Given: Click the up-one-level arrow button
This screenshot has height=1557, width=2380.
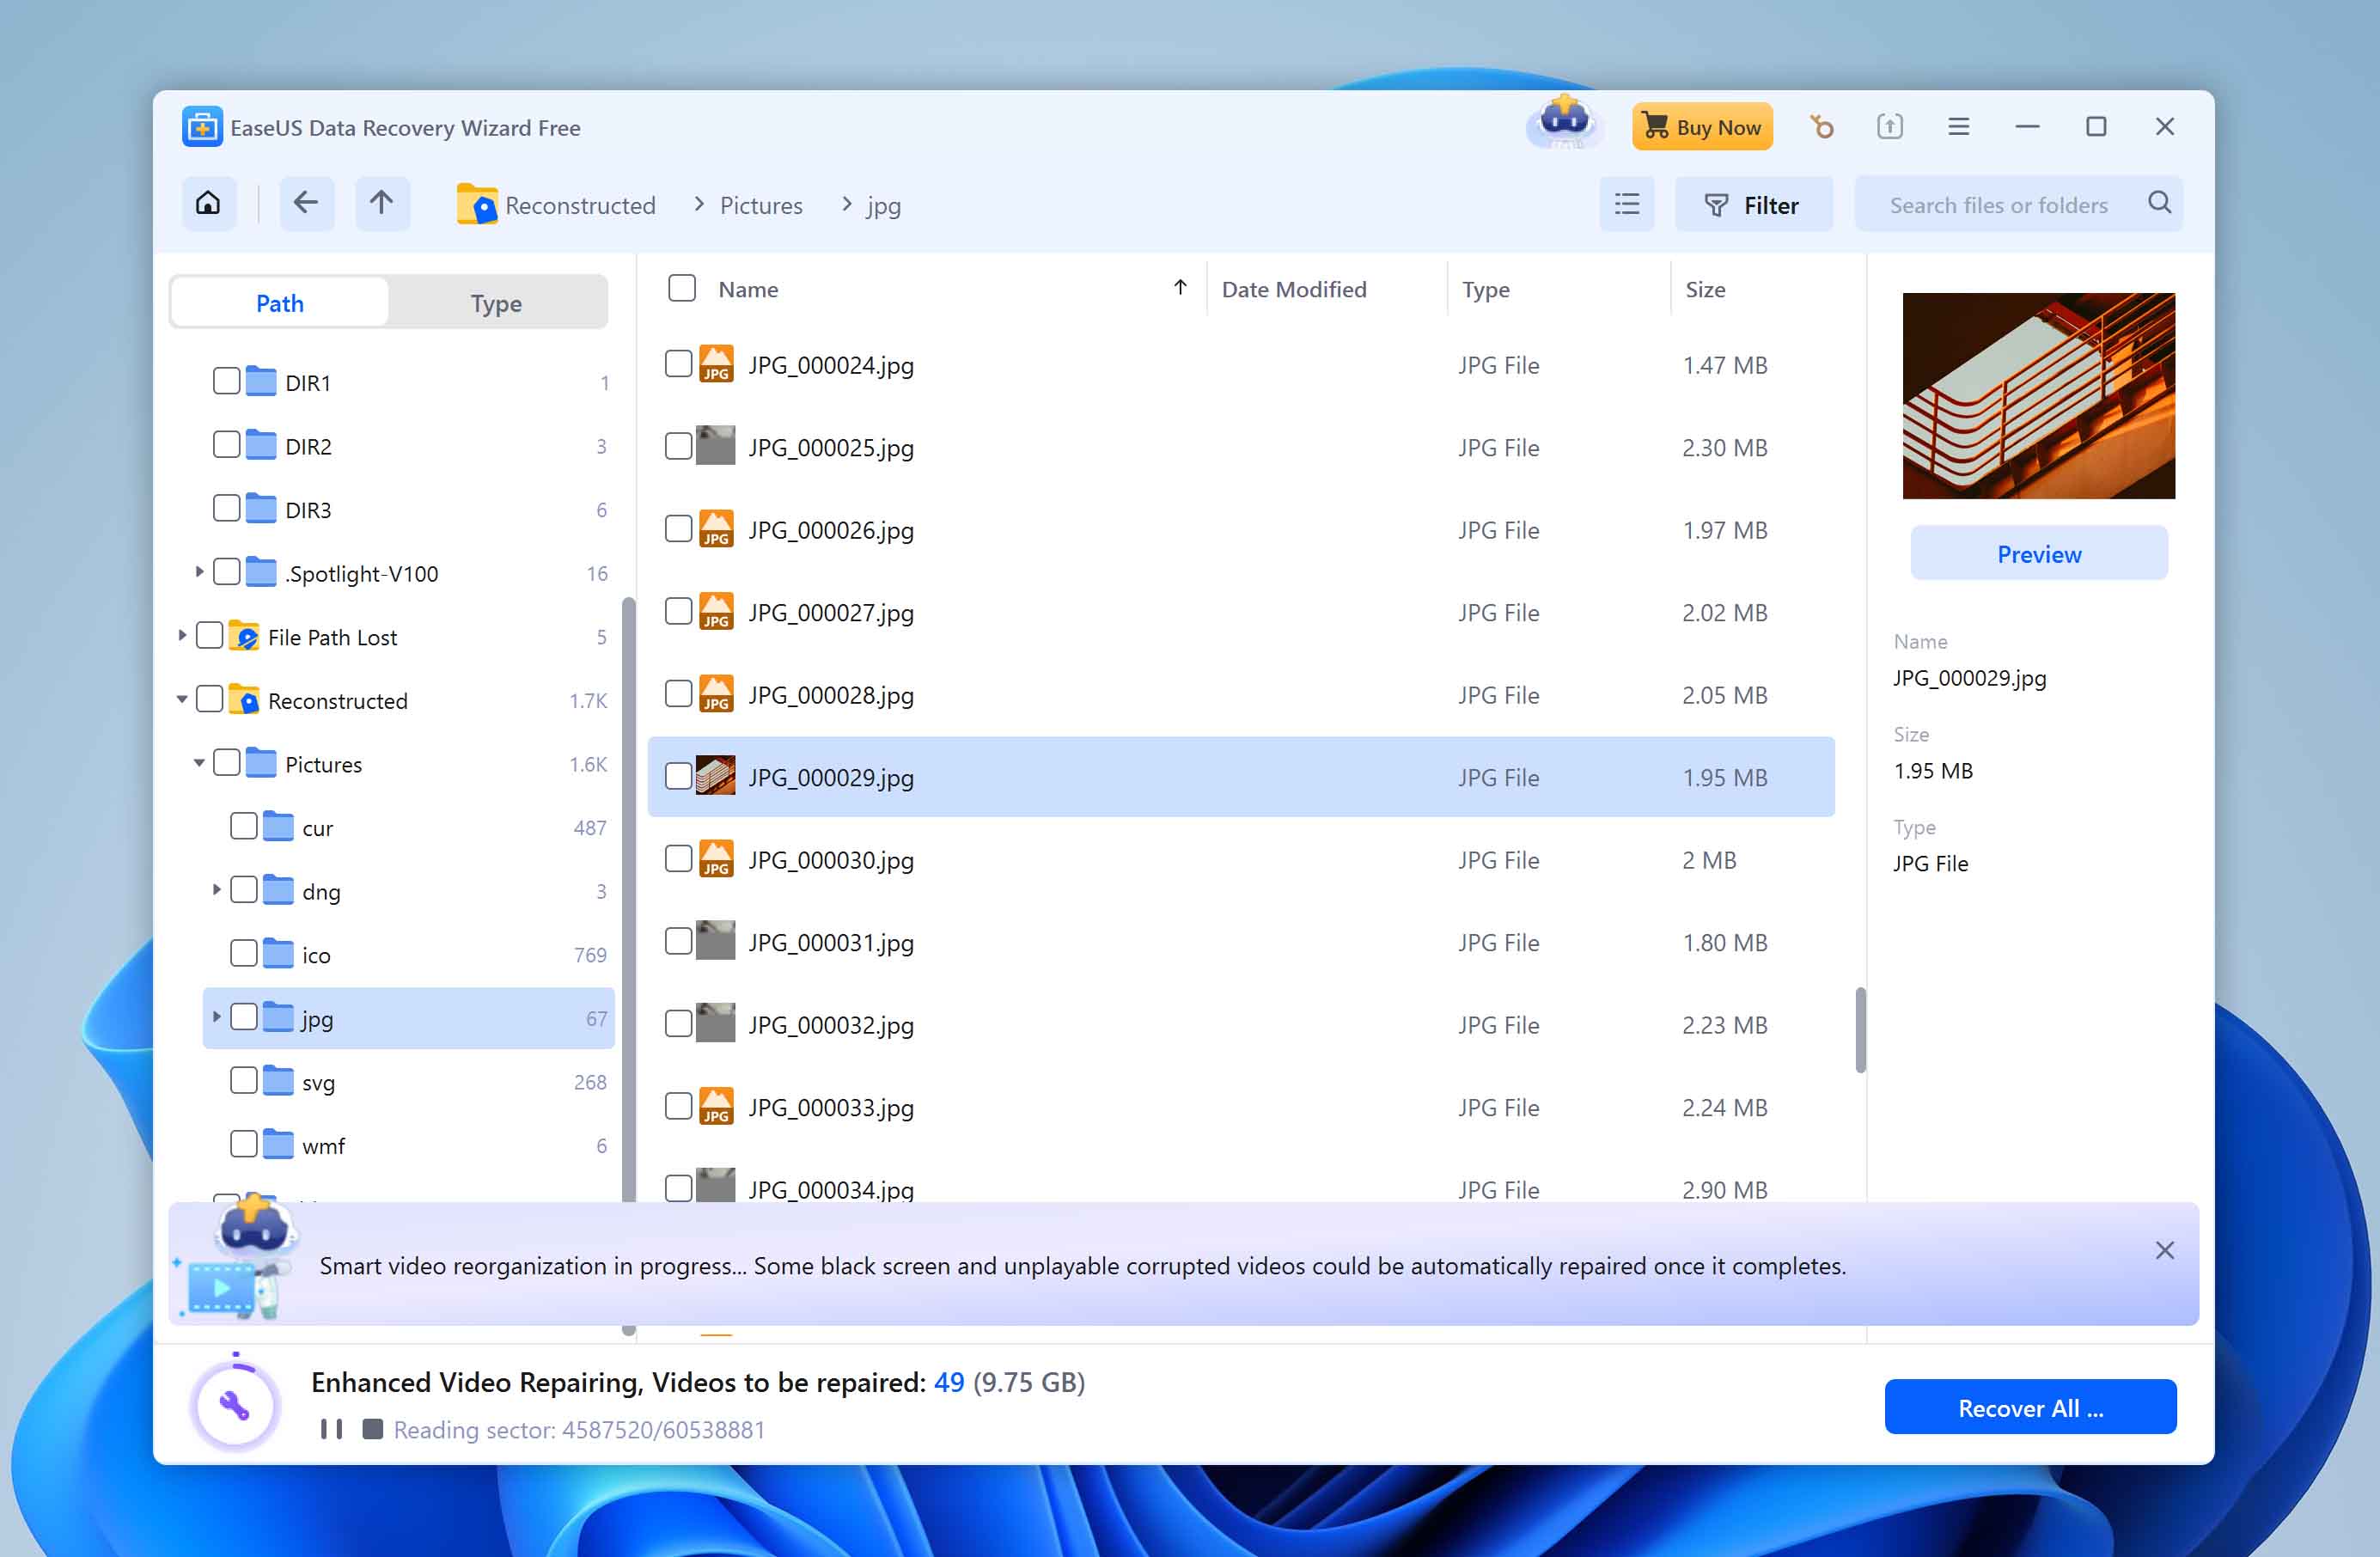Looking at the screenshot, I should (382, 204).
